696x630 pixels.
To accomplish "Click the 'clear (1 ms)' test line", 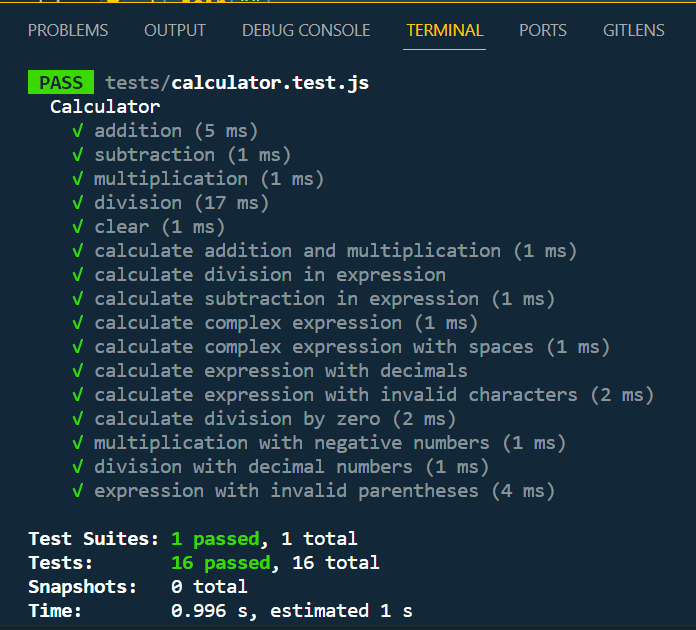I will 159,227.
